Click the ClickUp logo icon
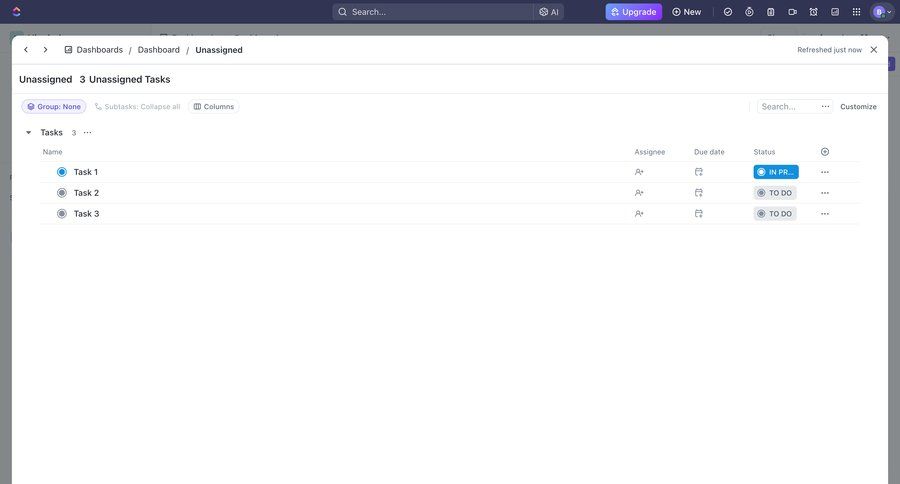Screen dimensions: 900x484 pyautogui.click(x=17, y=11)
